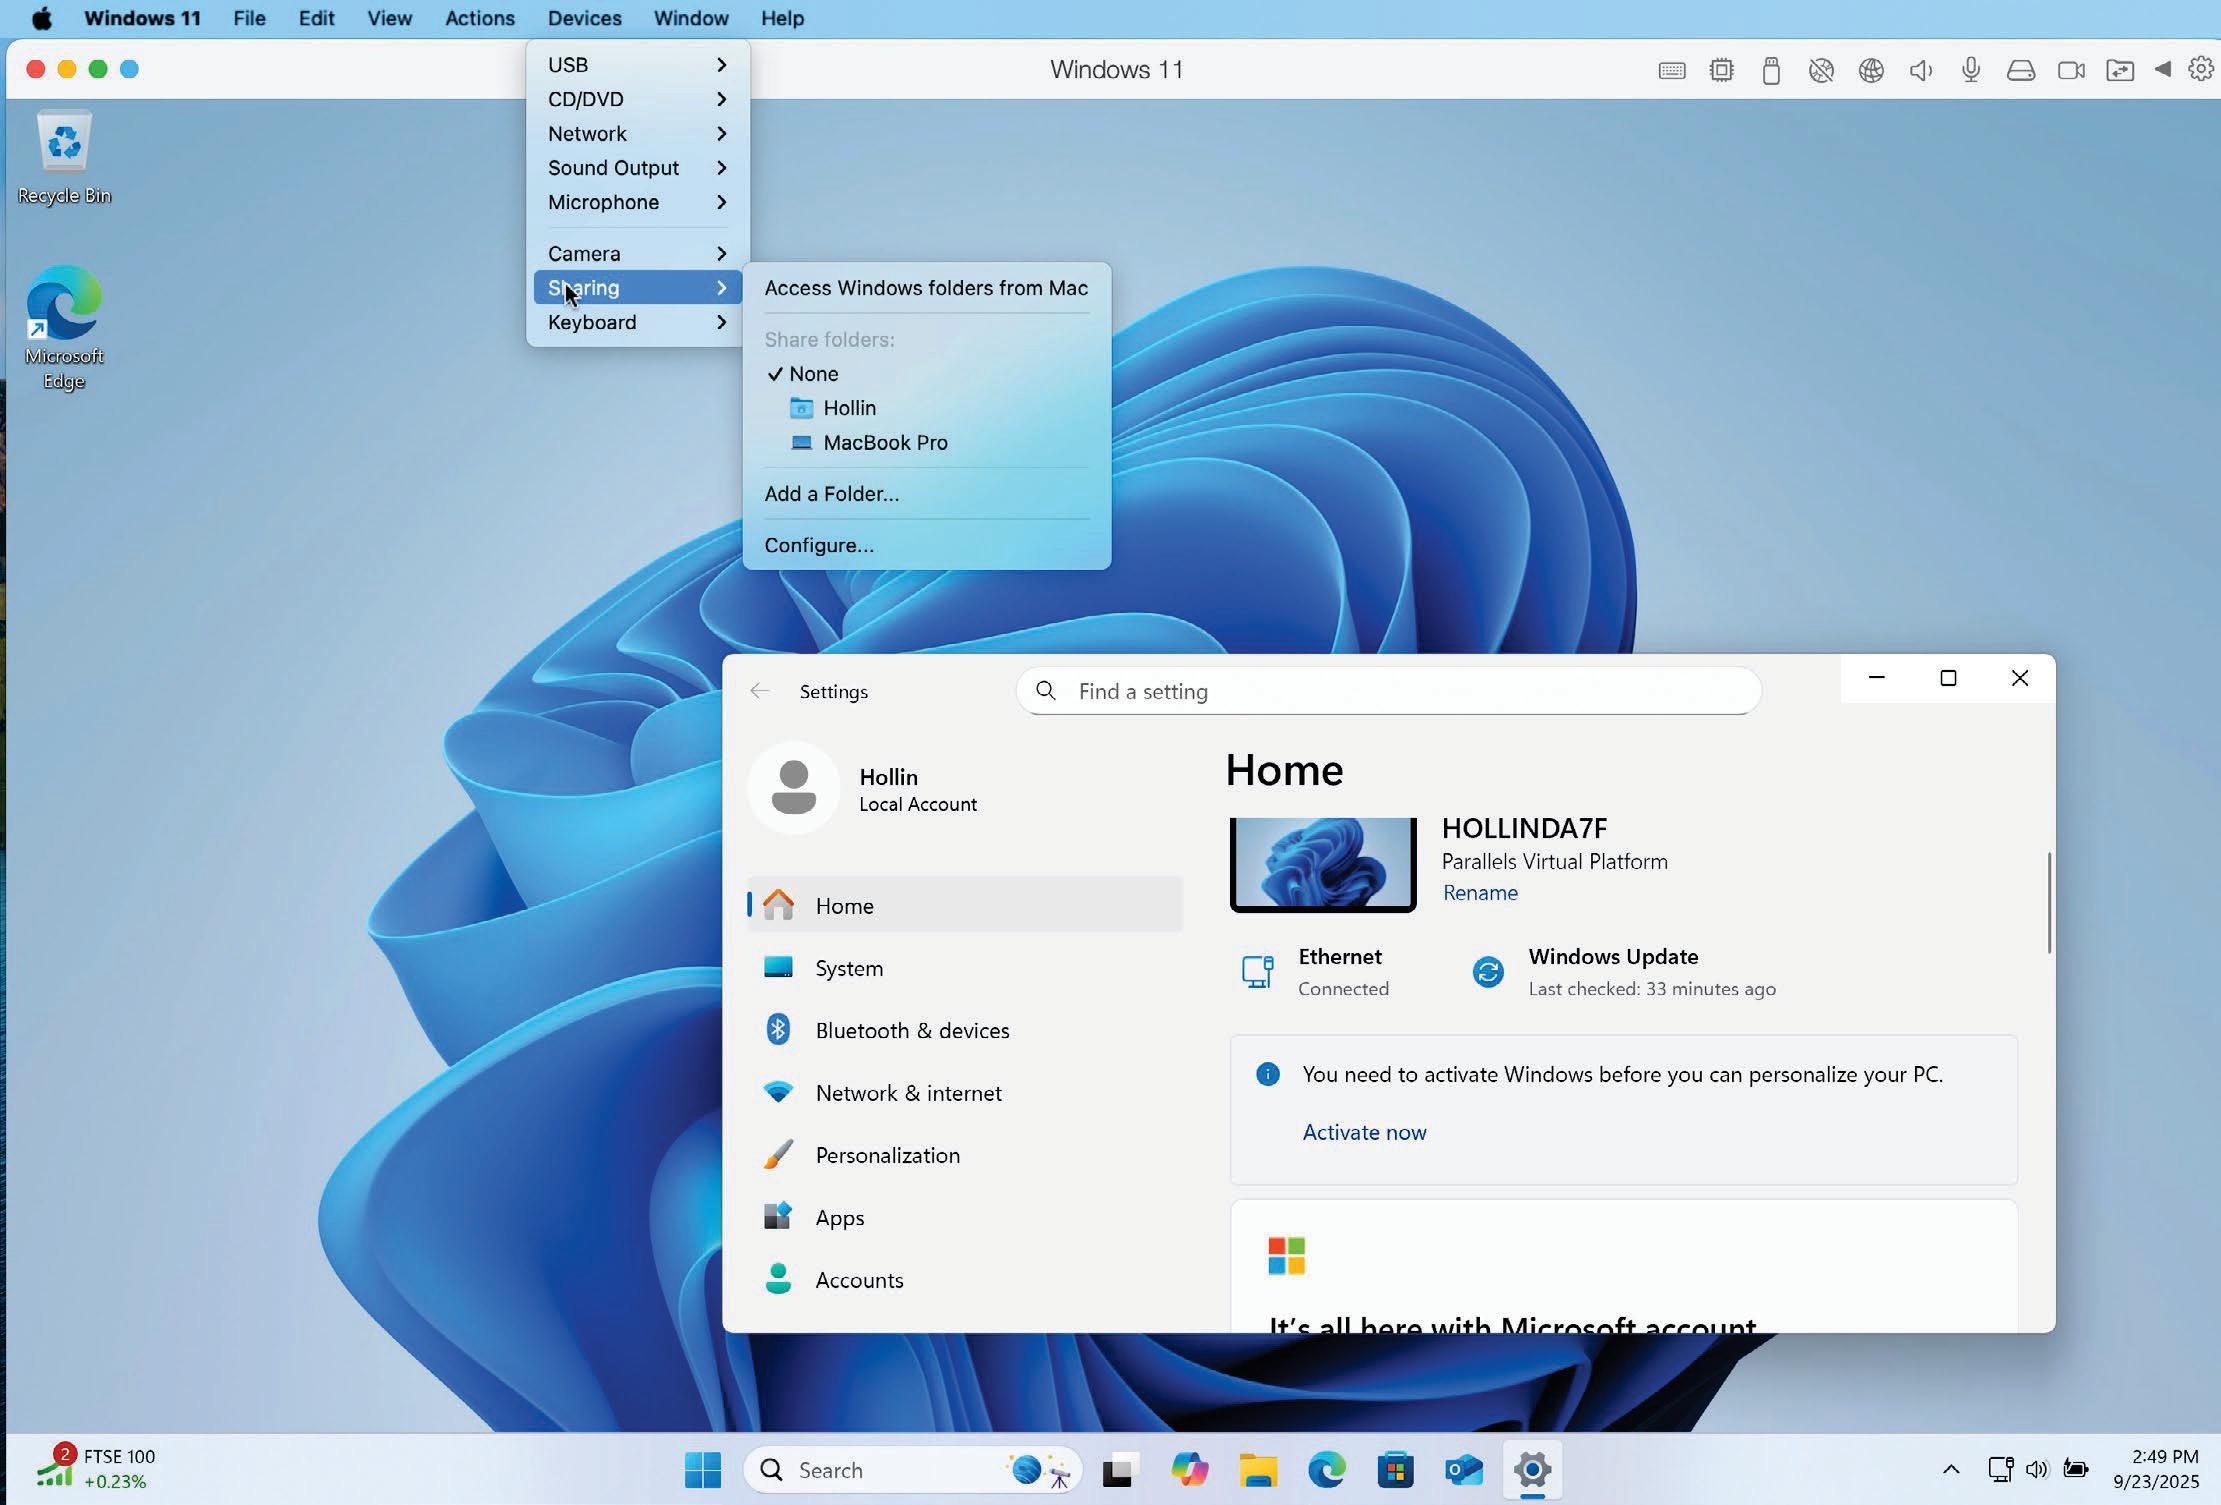Go back in the Settings window

[x=760, y=691]
